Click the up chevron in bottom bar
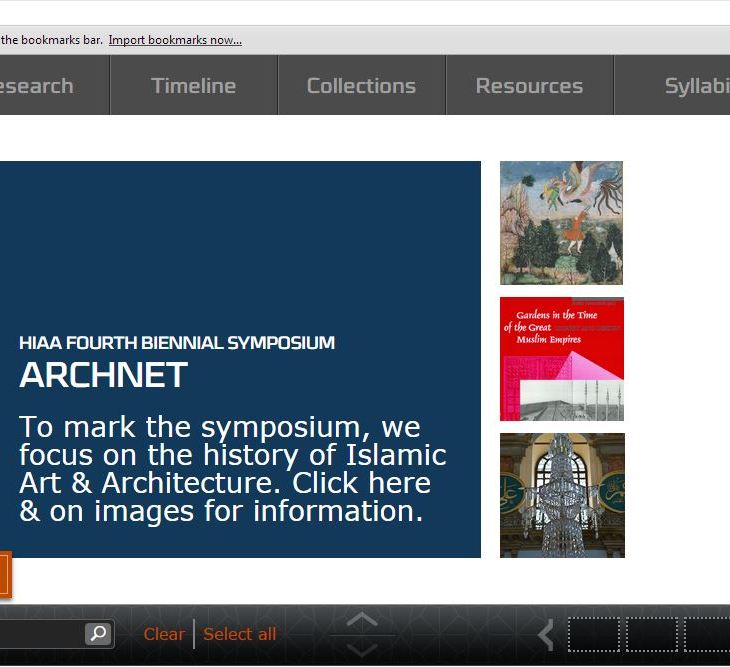Viewport: 730px width, 667px height. click(x=362, y=620)
